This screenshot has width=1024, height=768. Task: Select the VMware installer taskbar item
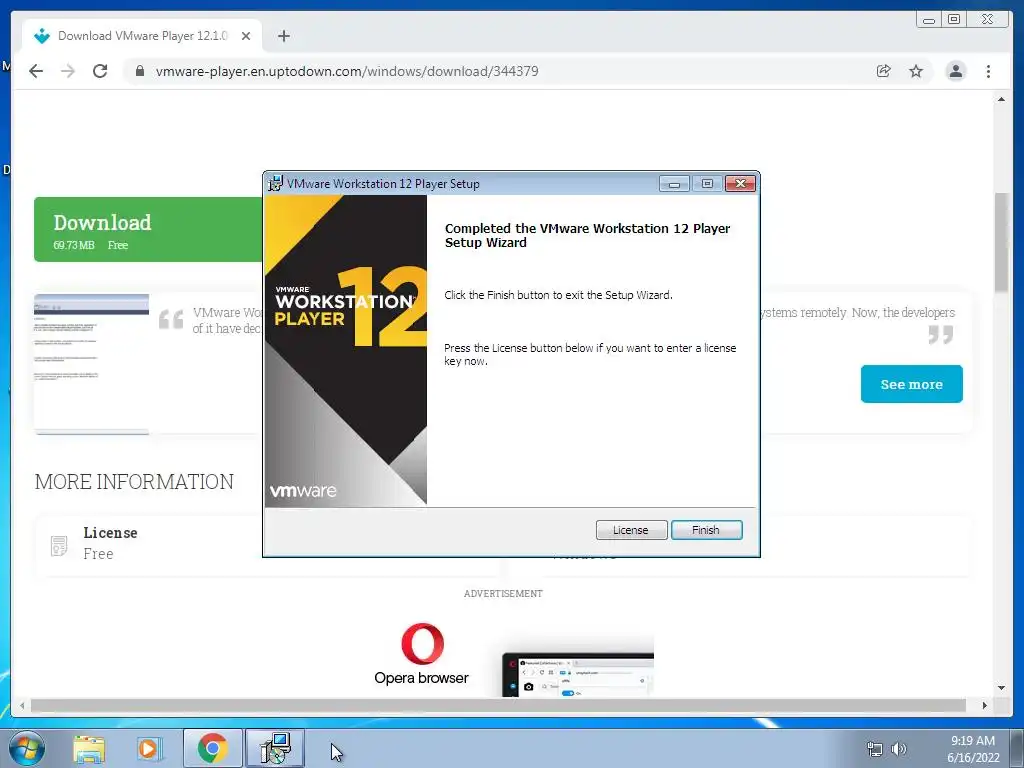[275, 748]
